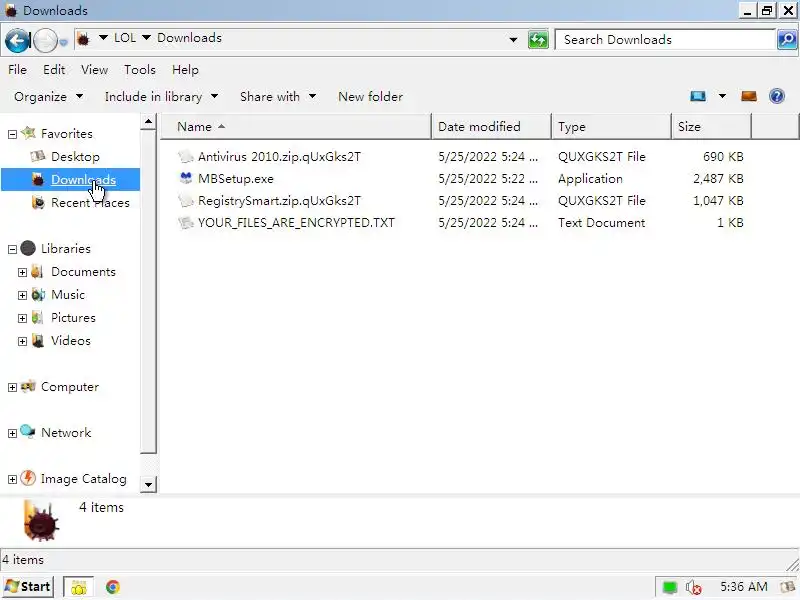800x600 pixels.
Task: Open the Organize dropdown
Action: tap(48, 96)
